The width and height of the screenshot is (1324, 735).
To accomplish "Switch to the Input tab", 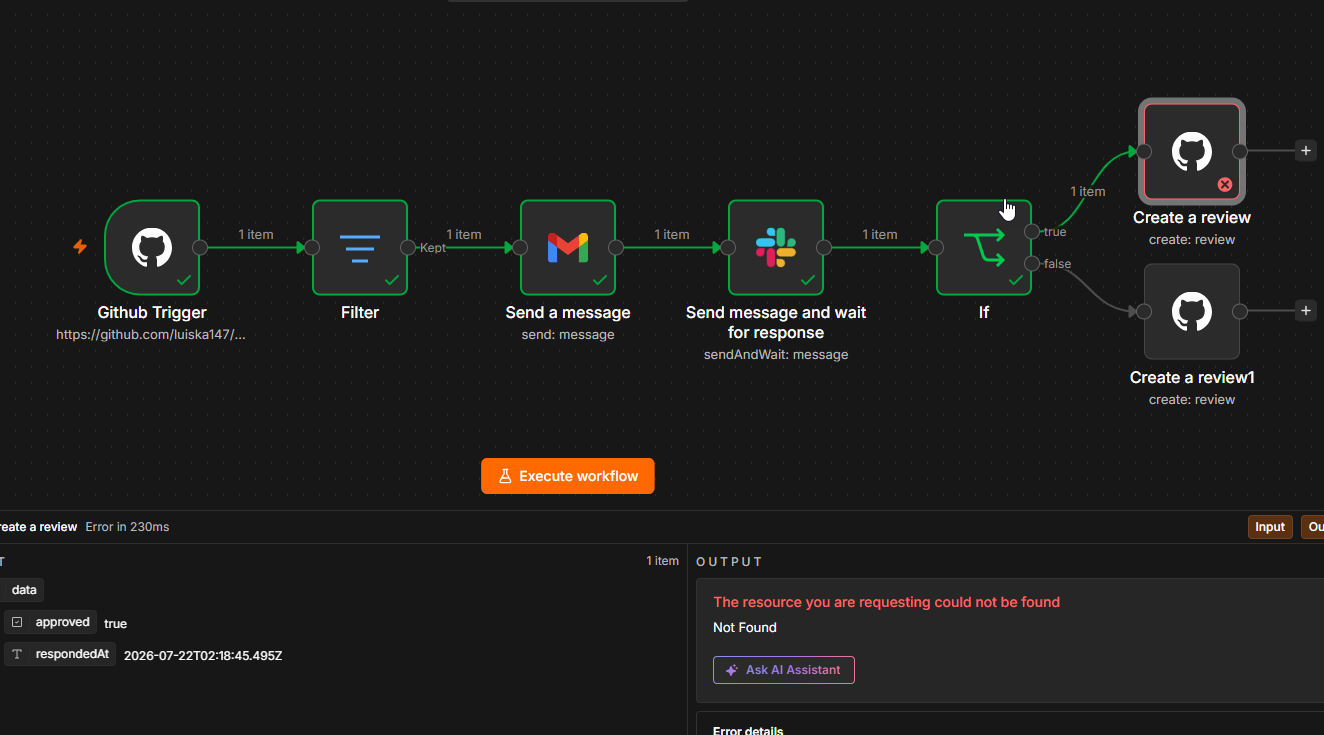I will [x=1270, y=527].
